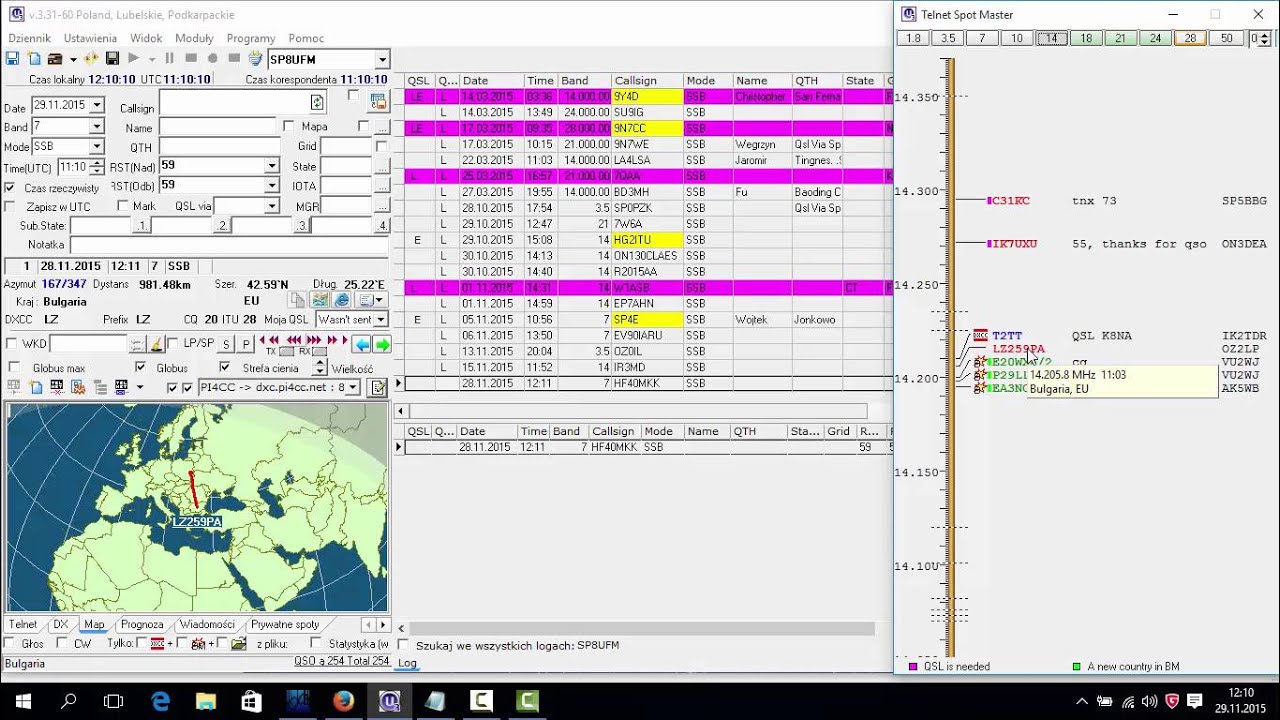The width and height of the screenshot is (1280, 720).
Task: Open the Date dropdown
Action: click(97, 105)
